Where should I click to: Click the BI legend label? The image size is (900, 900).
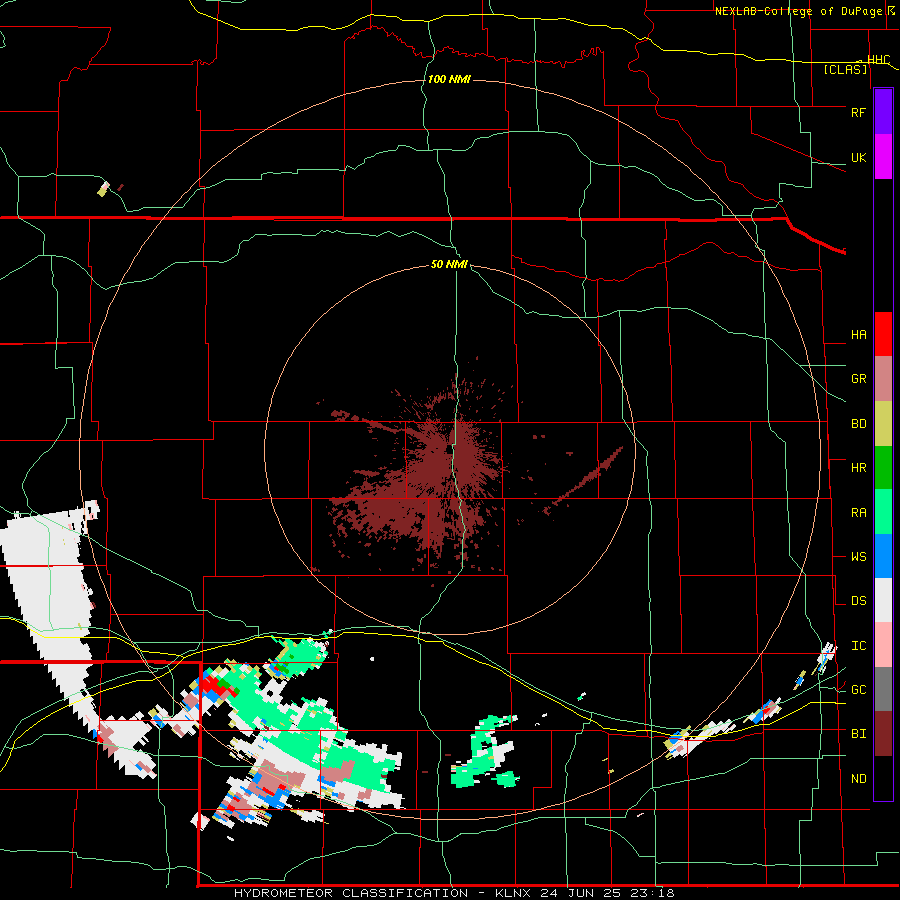tap(858, 734)
